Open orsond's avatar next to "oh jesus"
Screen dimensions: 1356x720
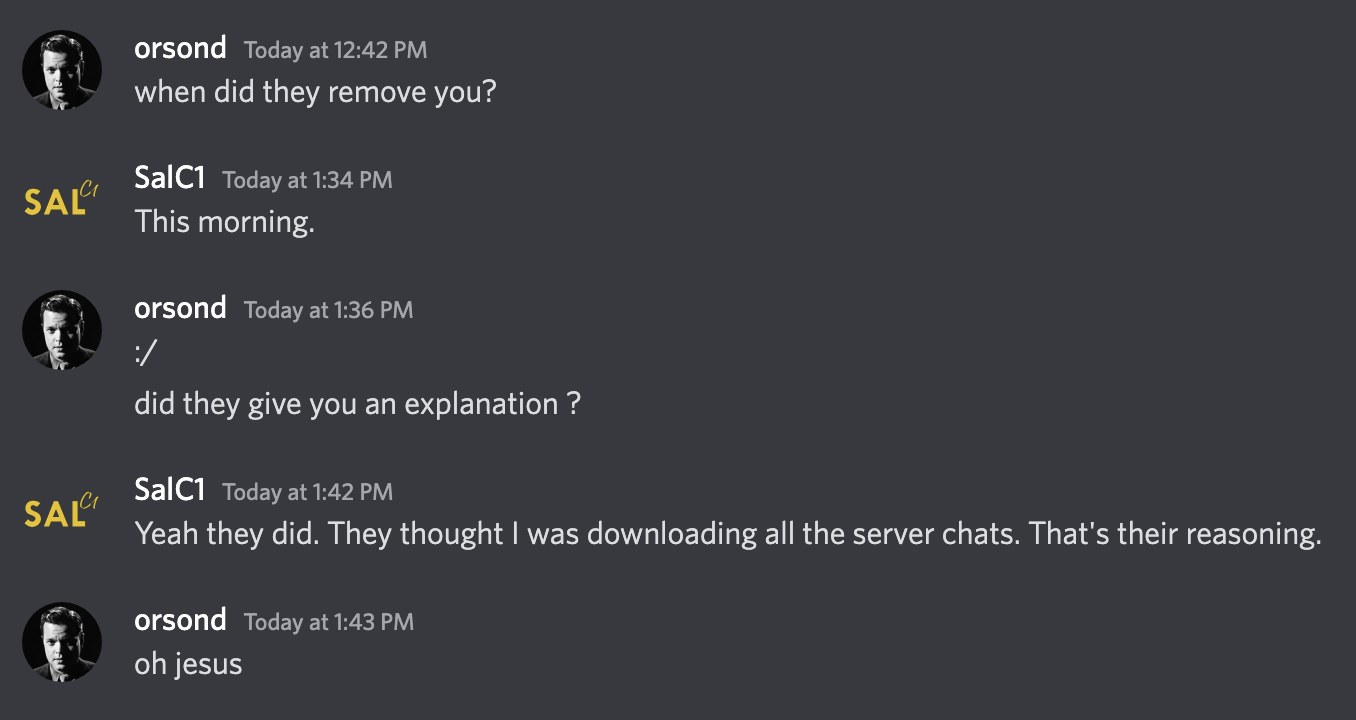(x=62, y=642)
